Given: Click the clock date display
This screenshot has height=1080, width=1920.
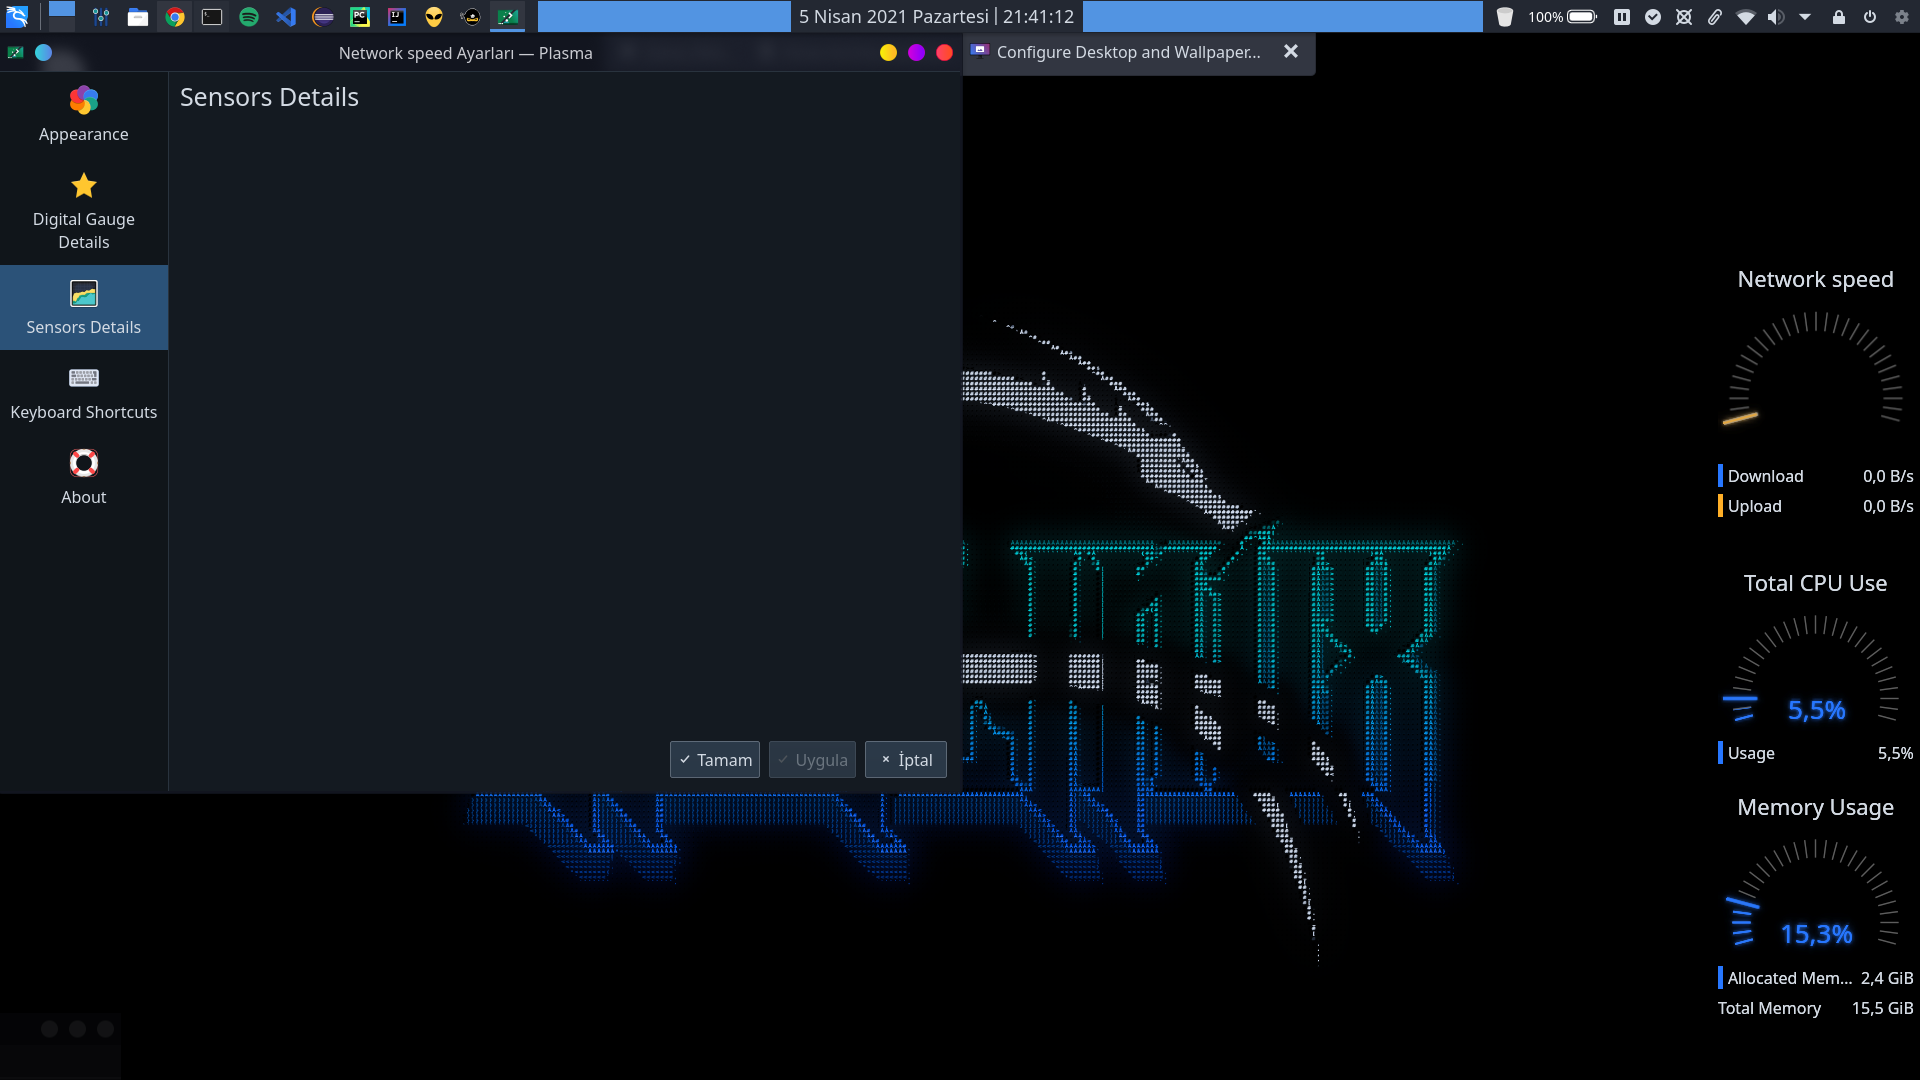Looking at the screenshot, I should (936, 17).
